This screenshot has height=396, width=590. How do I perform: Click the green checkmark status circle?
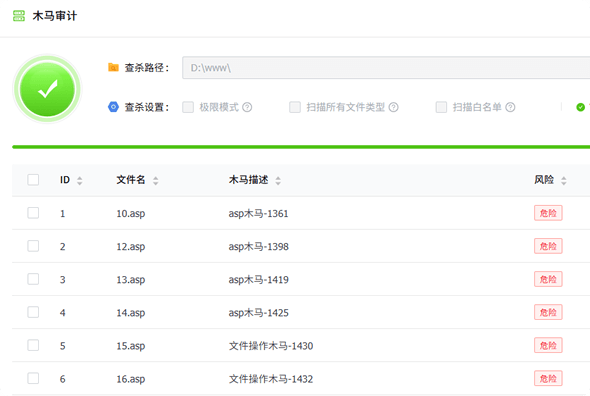(x=47, y=89)
